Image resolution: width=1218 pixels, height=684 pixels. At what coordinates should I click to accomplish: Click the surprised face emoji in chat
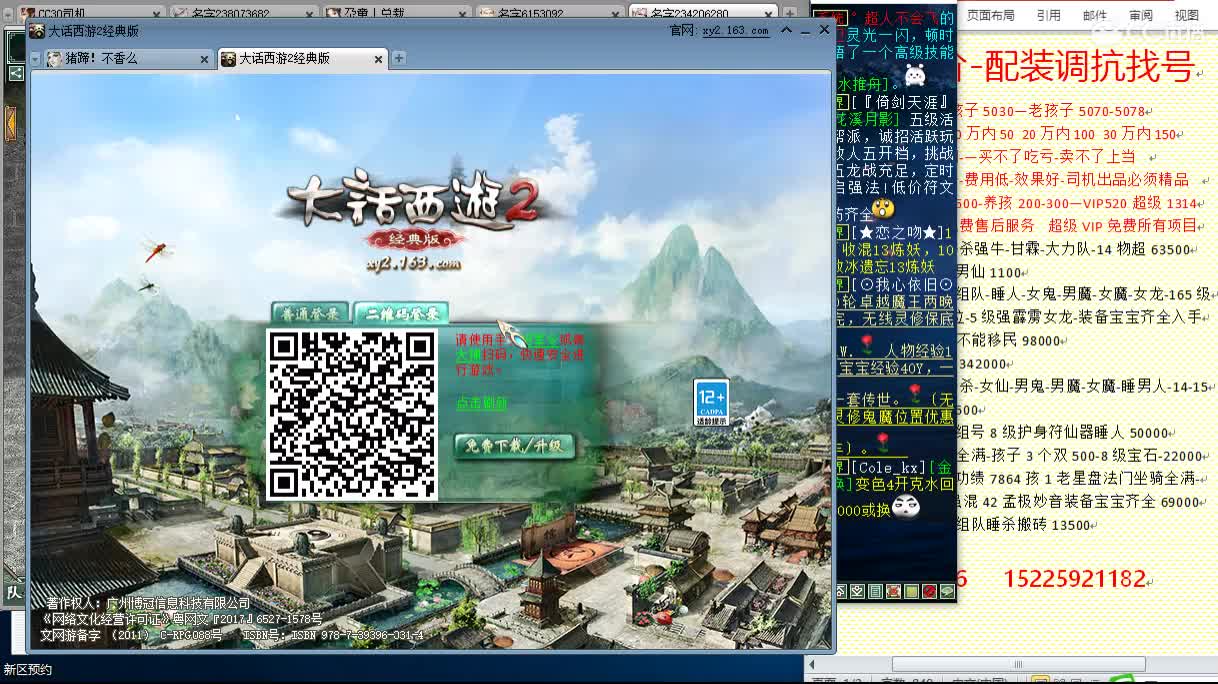883,208
